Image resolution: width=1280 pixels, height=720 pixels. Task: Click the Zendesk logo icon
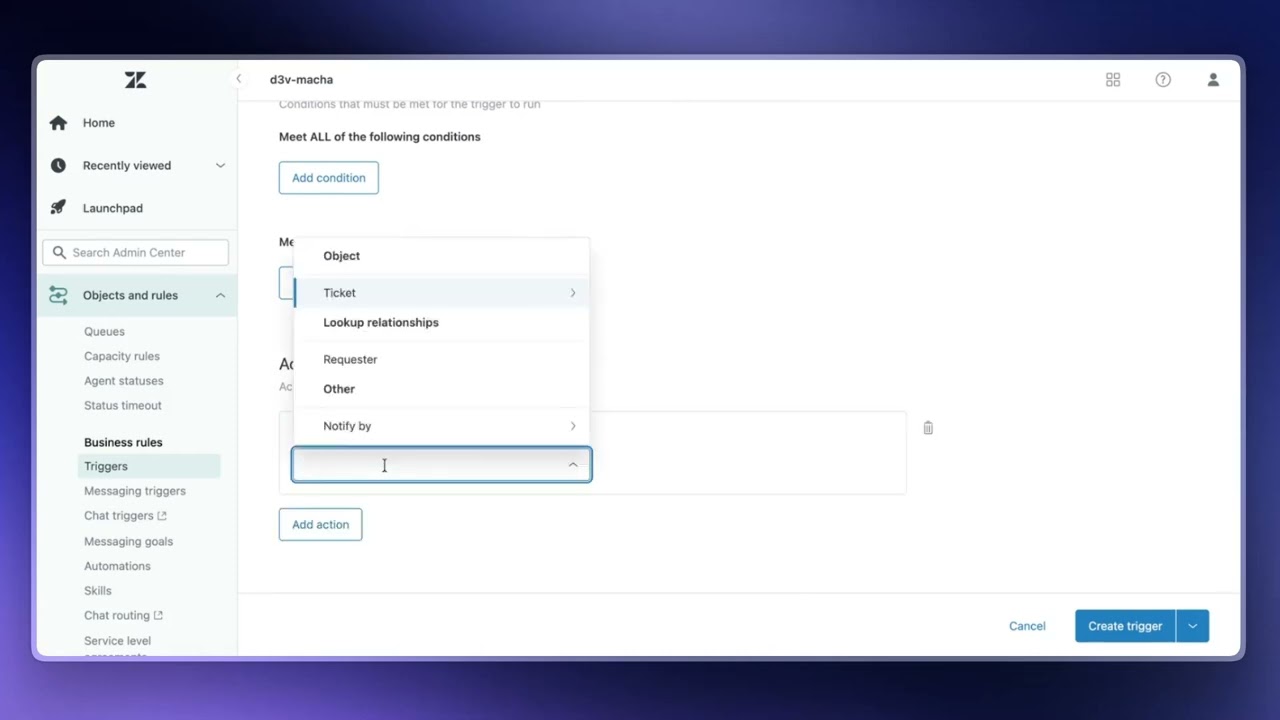136,80
